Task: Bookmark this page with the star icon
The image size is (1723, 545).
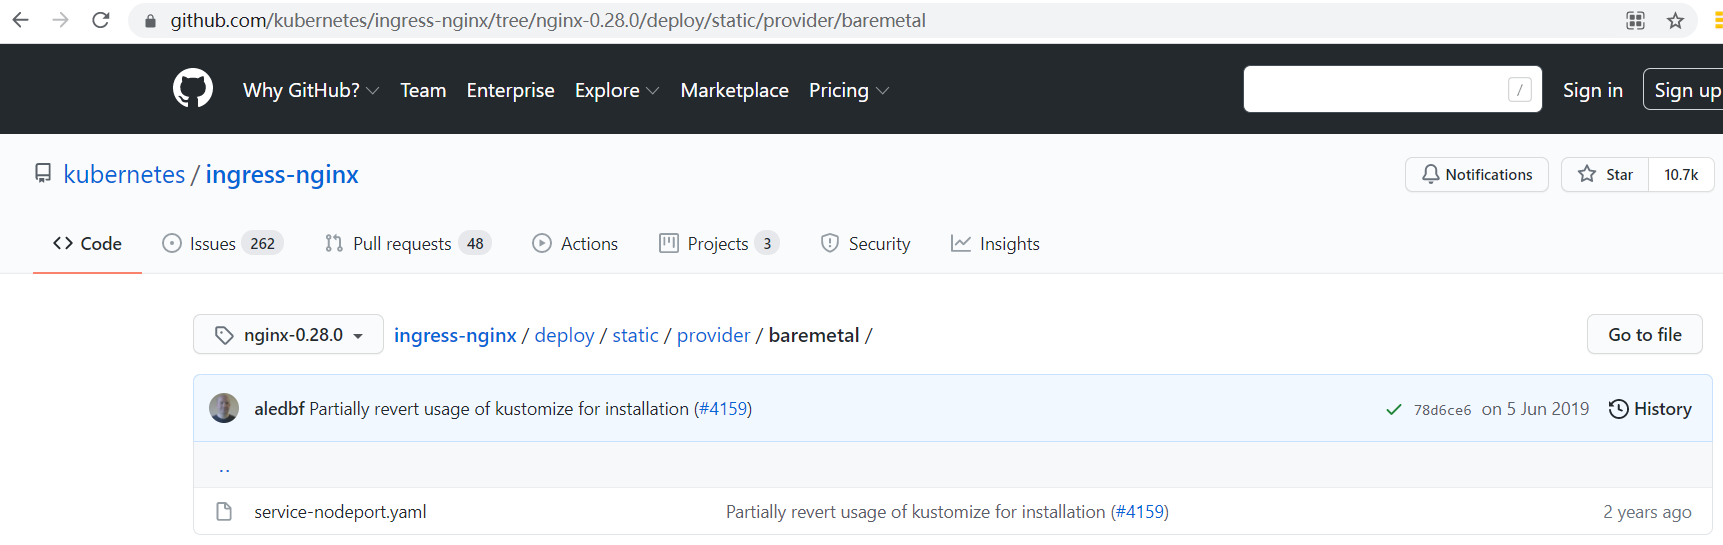Action: pos(1675,20)
